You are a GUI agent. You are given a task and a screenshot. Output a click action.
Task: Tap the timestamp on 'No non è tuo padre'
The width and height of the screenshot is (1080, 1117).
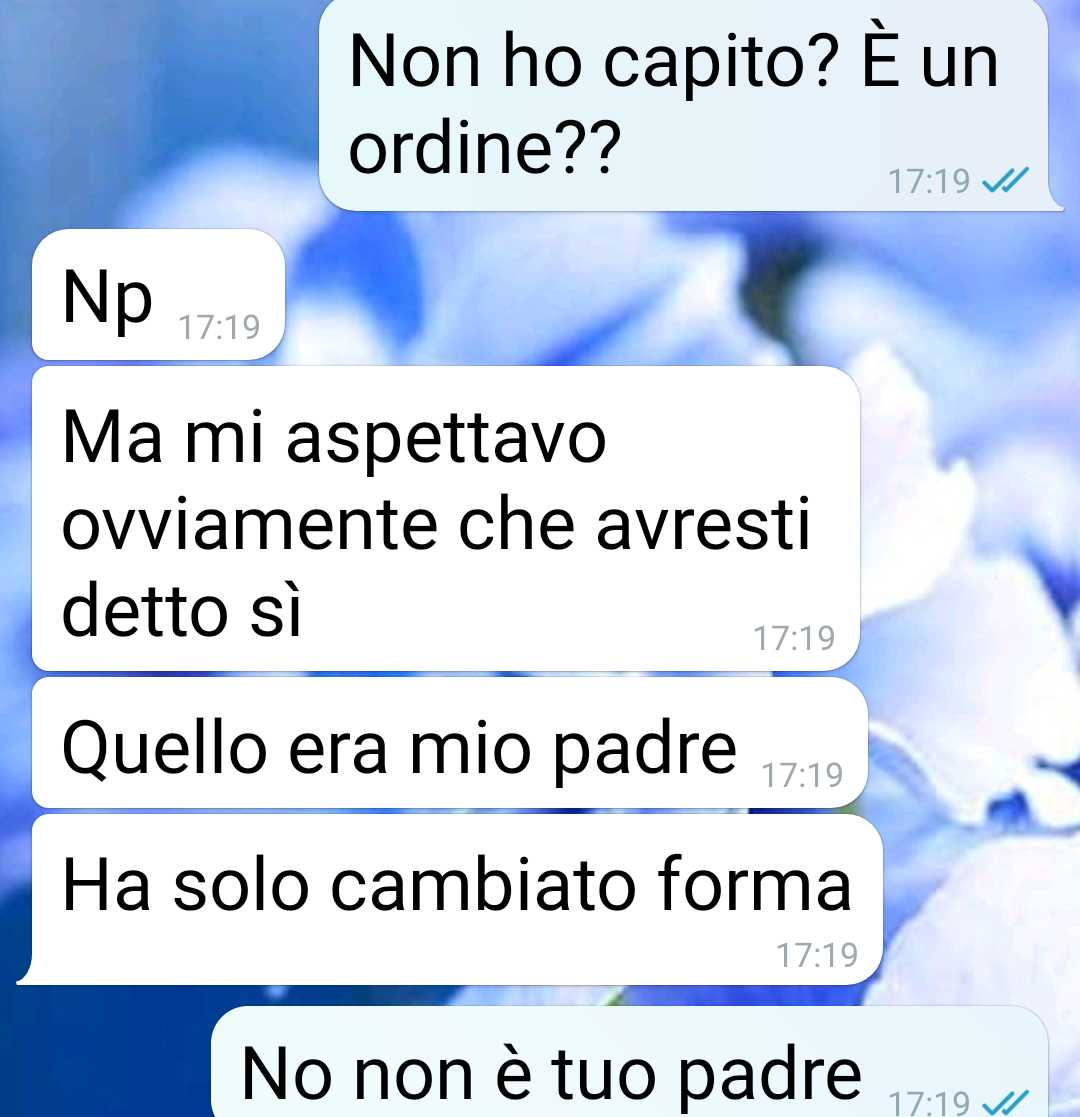928,1103
